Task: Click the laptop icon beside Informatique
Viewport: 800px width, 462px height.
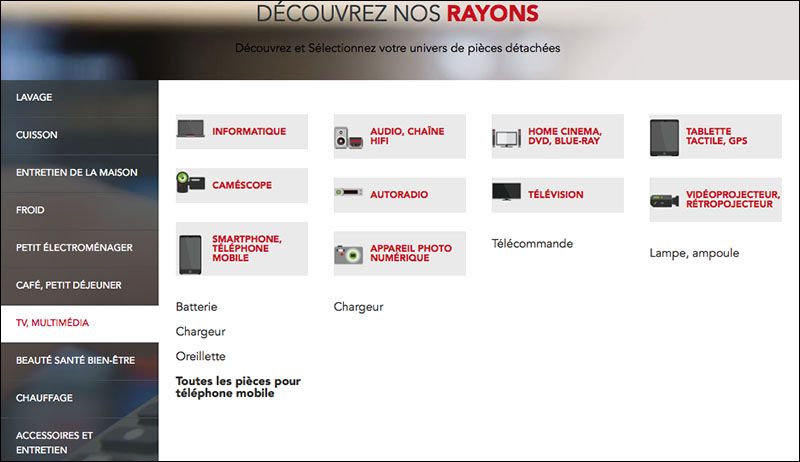Action: [192, 130]
